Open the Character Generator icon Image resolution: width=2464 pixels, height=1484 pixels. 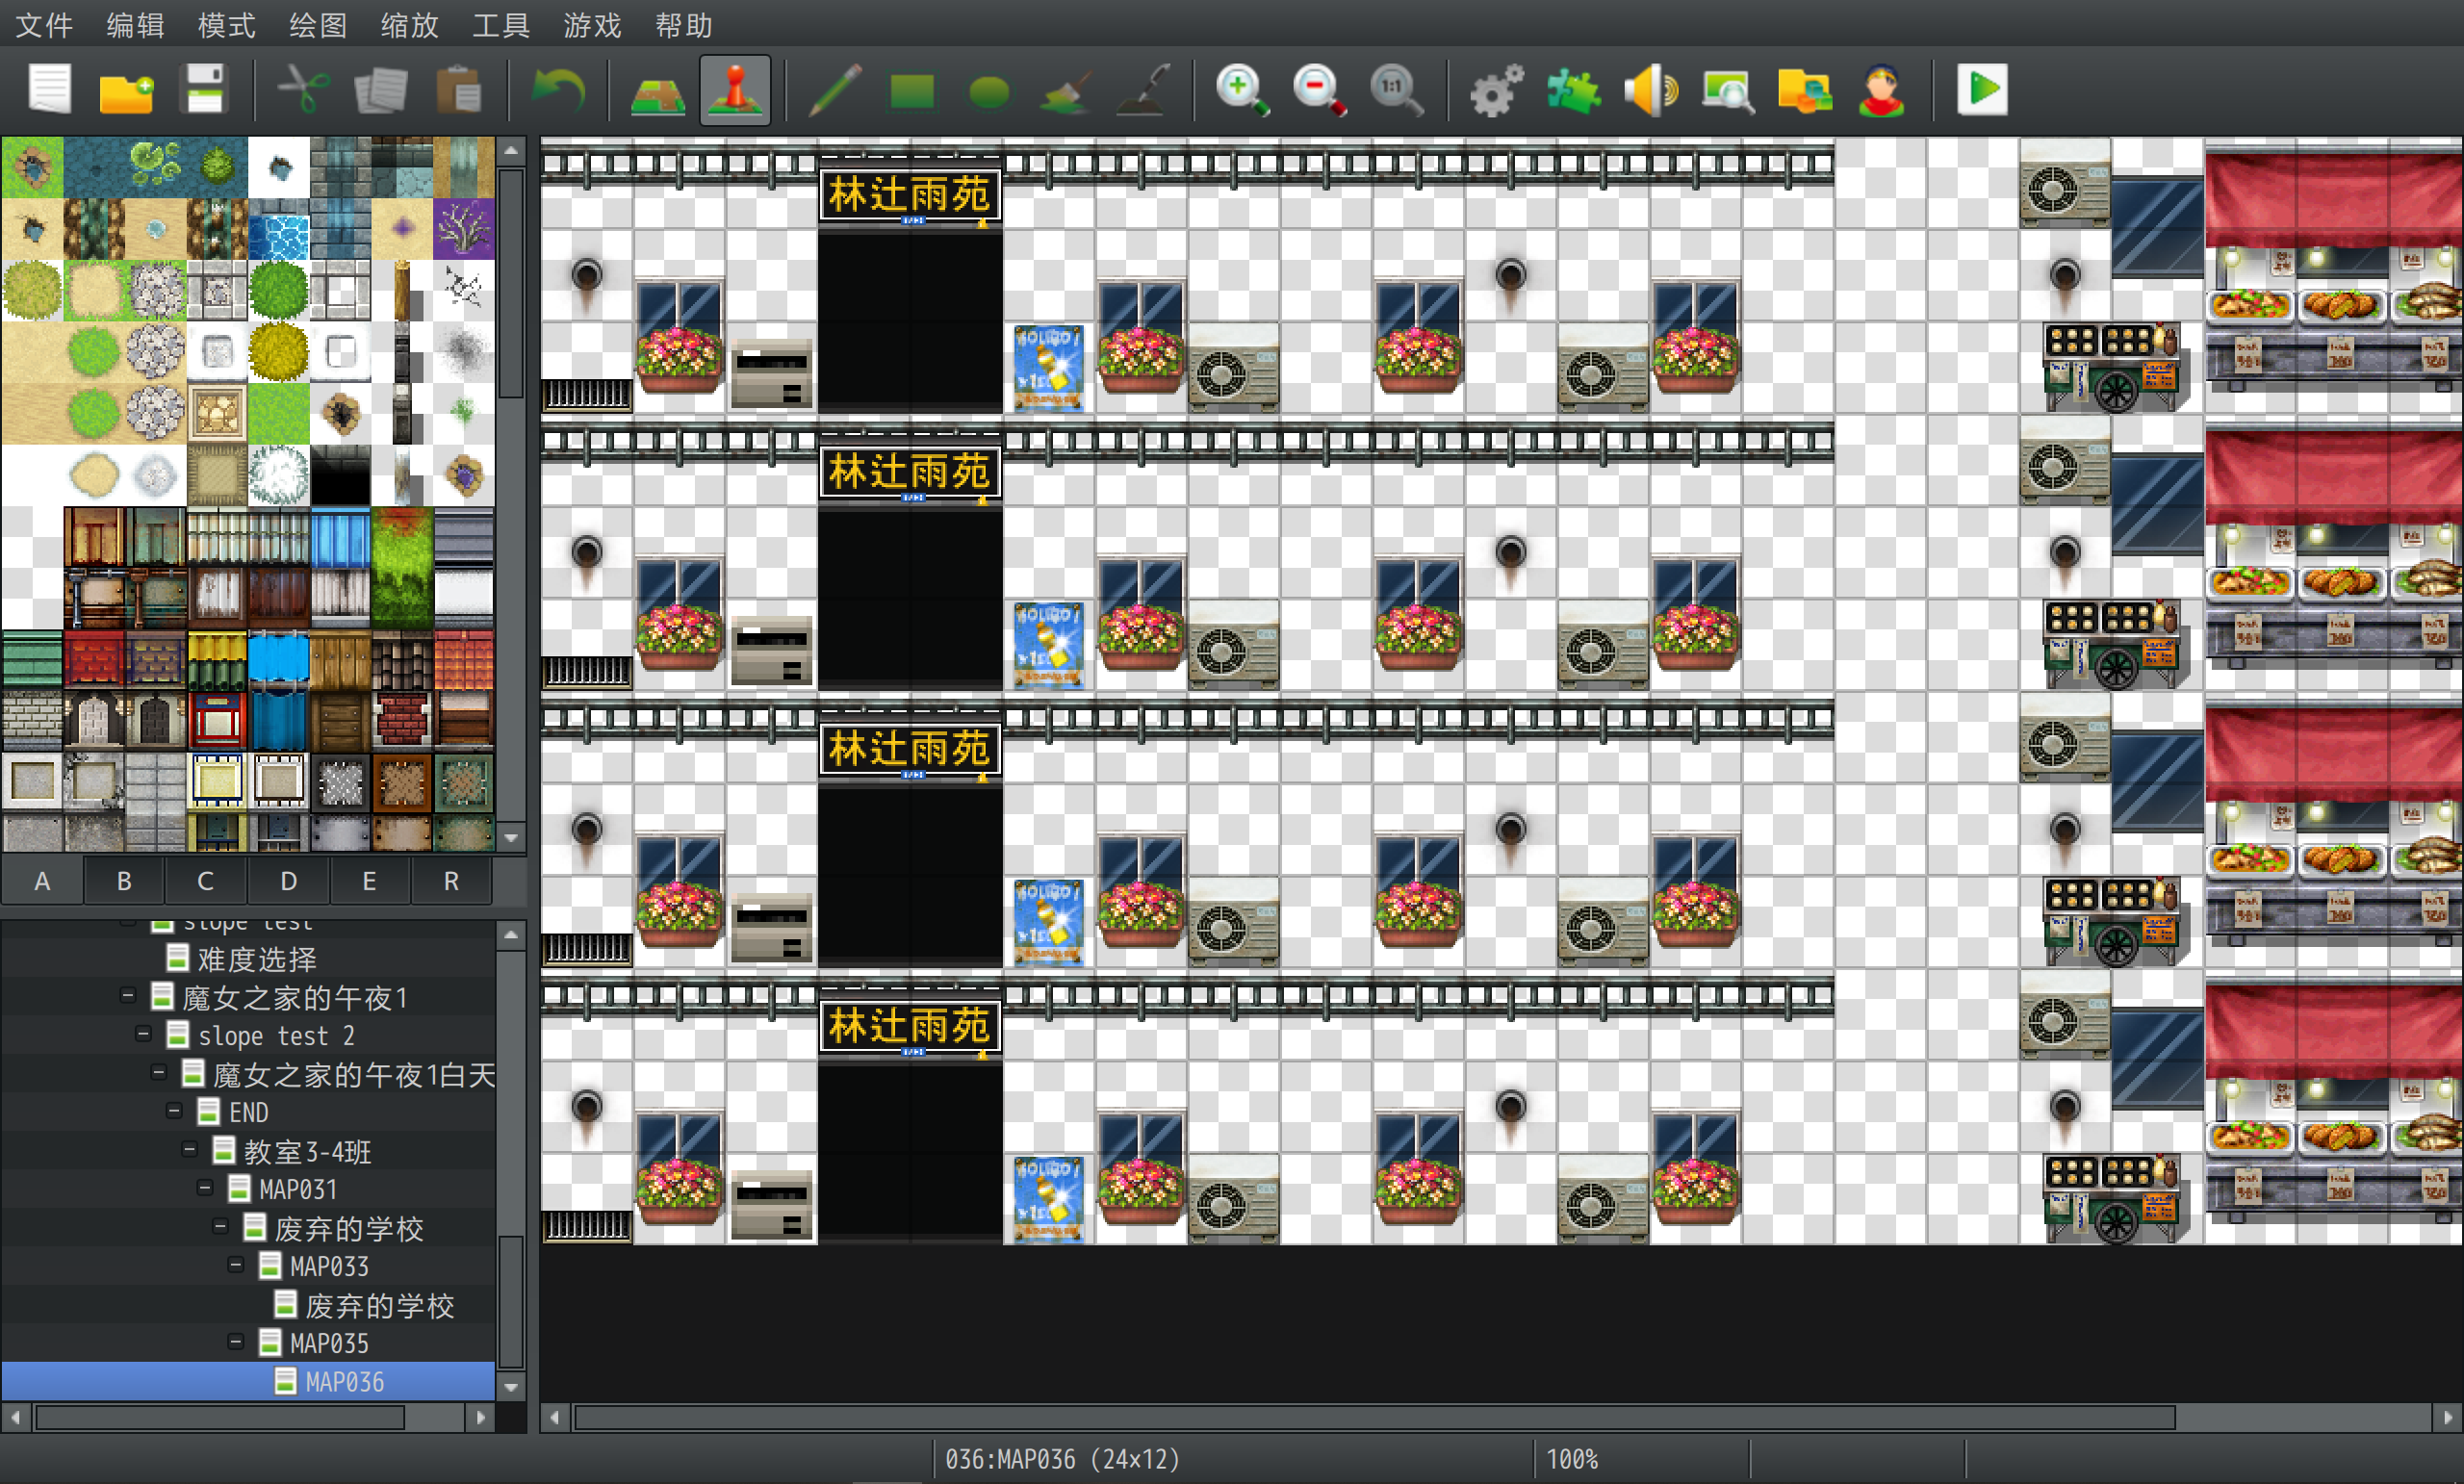(x=1881, y=90)
